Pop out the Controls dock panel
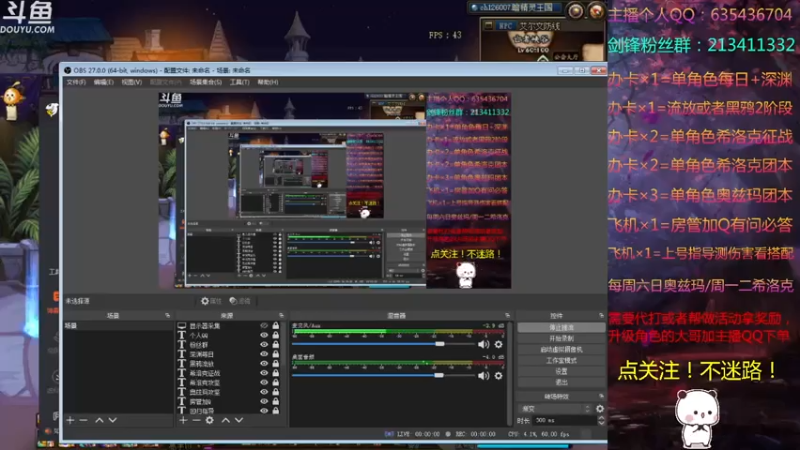 pyautogui.click(x=601, y=315)
